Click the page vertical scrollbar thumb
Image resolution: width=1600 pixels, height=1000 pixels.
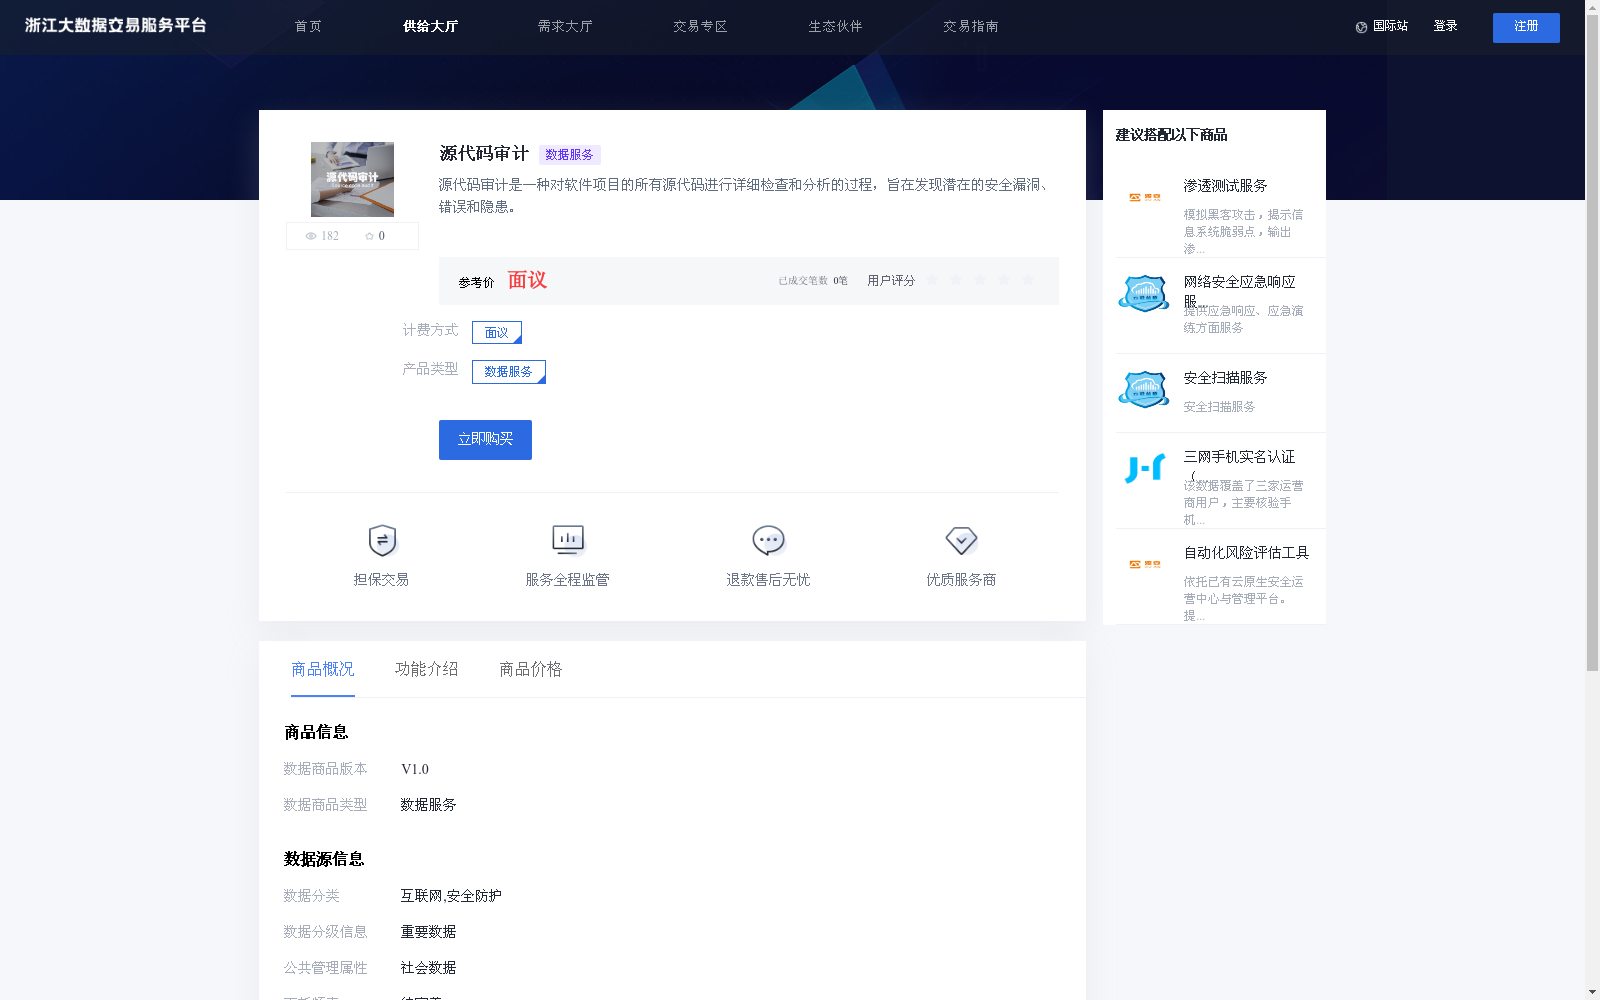(x=1592, y=343)
